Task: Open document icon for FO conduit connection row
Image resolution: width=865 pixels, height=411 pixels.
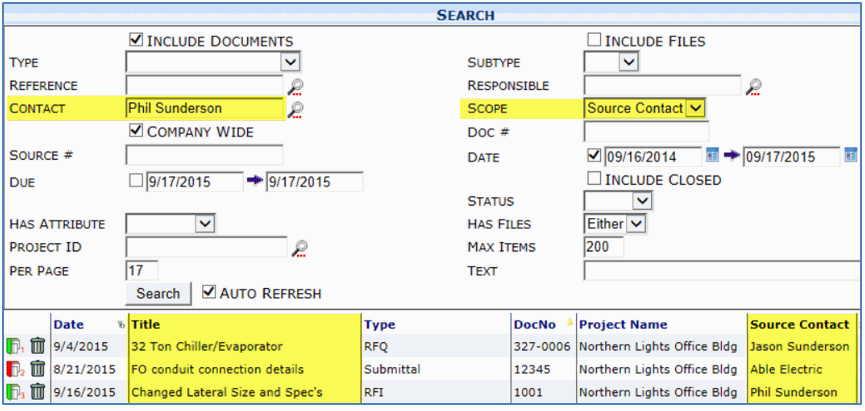Action: click(x=14, y=369)
